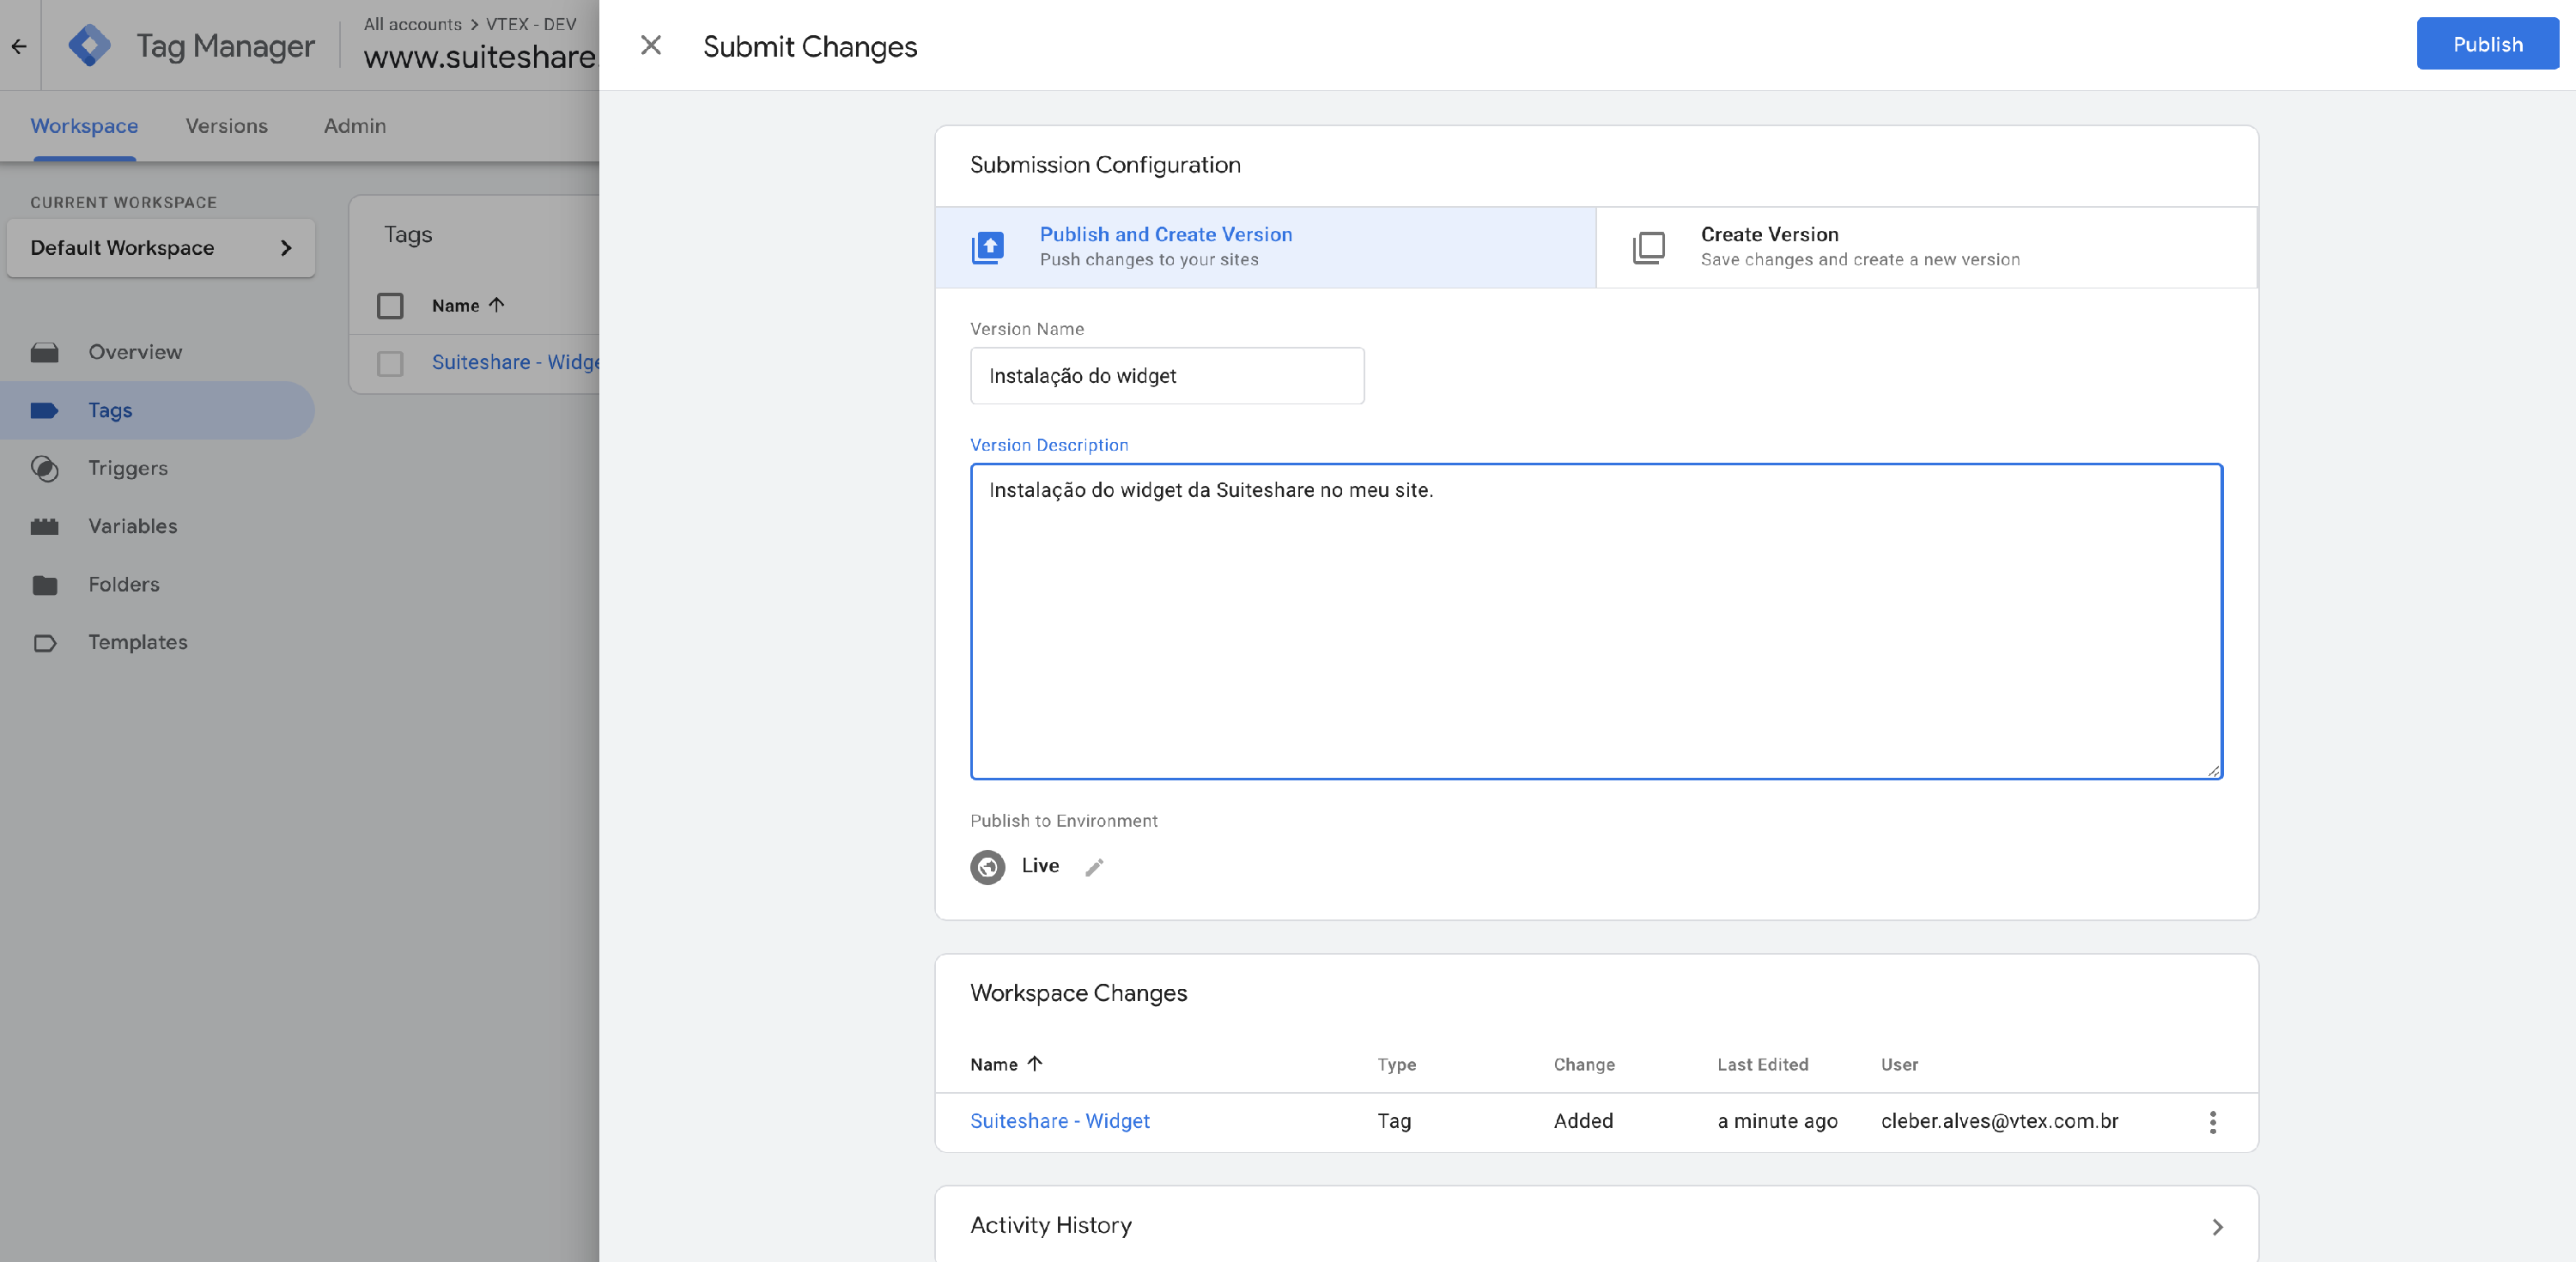Close the Submit Changes panel with X
This screenshot has height=1262, width=2576.
(x=651, y=46)
